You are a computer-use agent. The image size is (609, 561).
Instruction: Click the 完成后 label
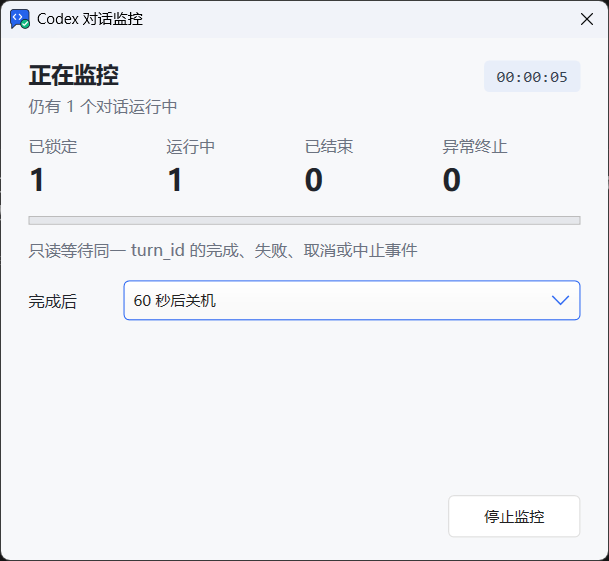tap(52, 301)
